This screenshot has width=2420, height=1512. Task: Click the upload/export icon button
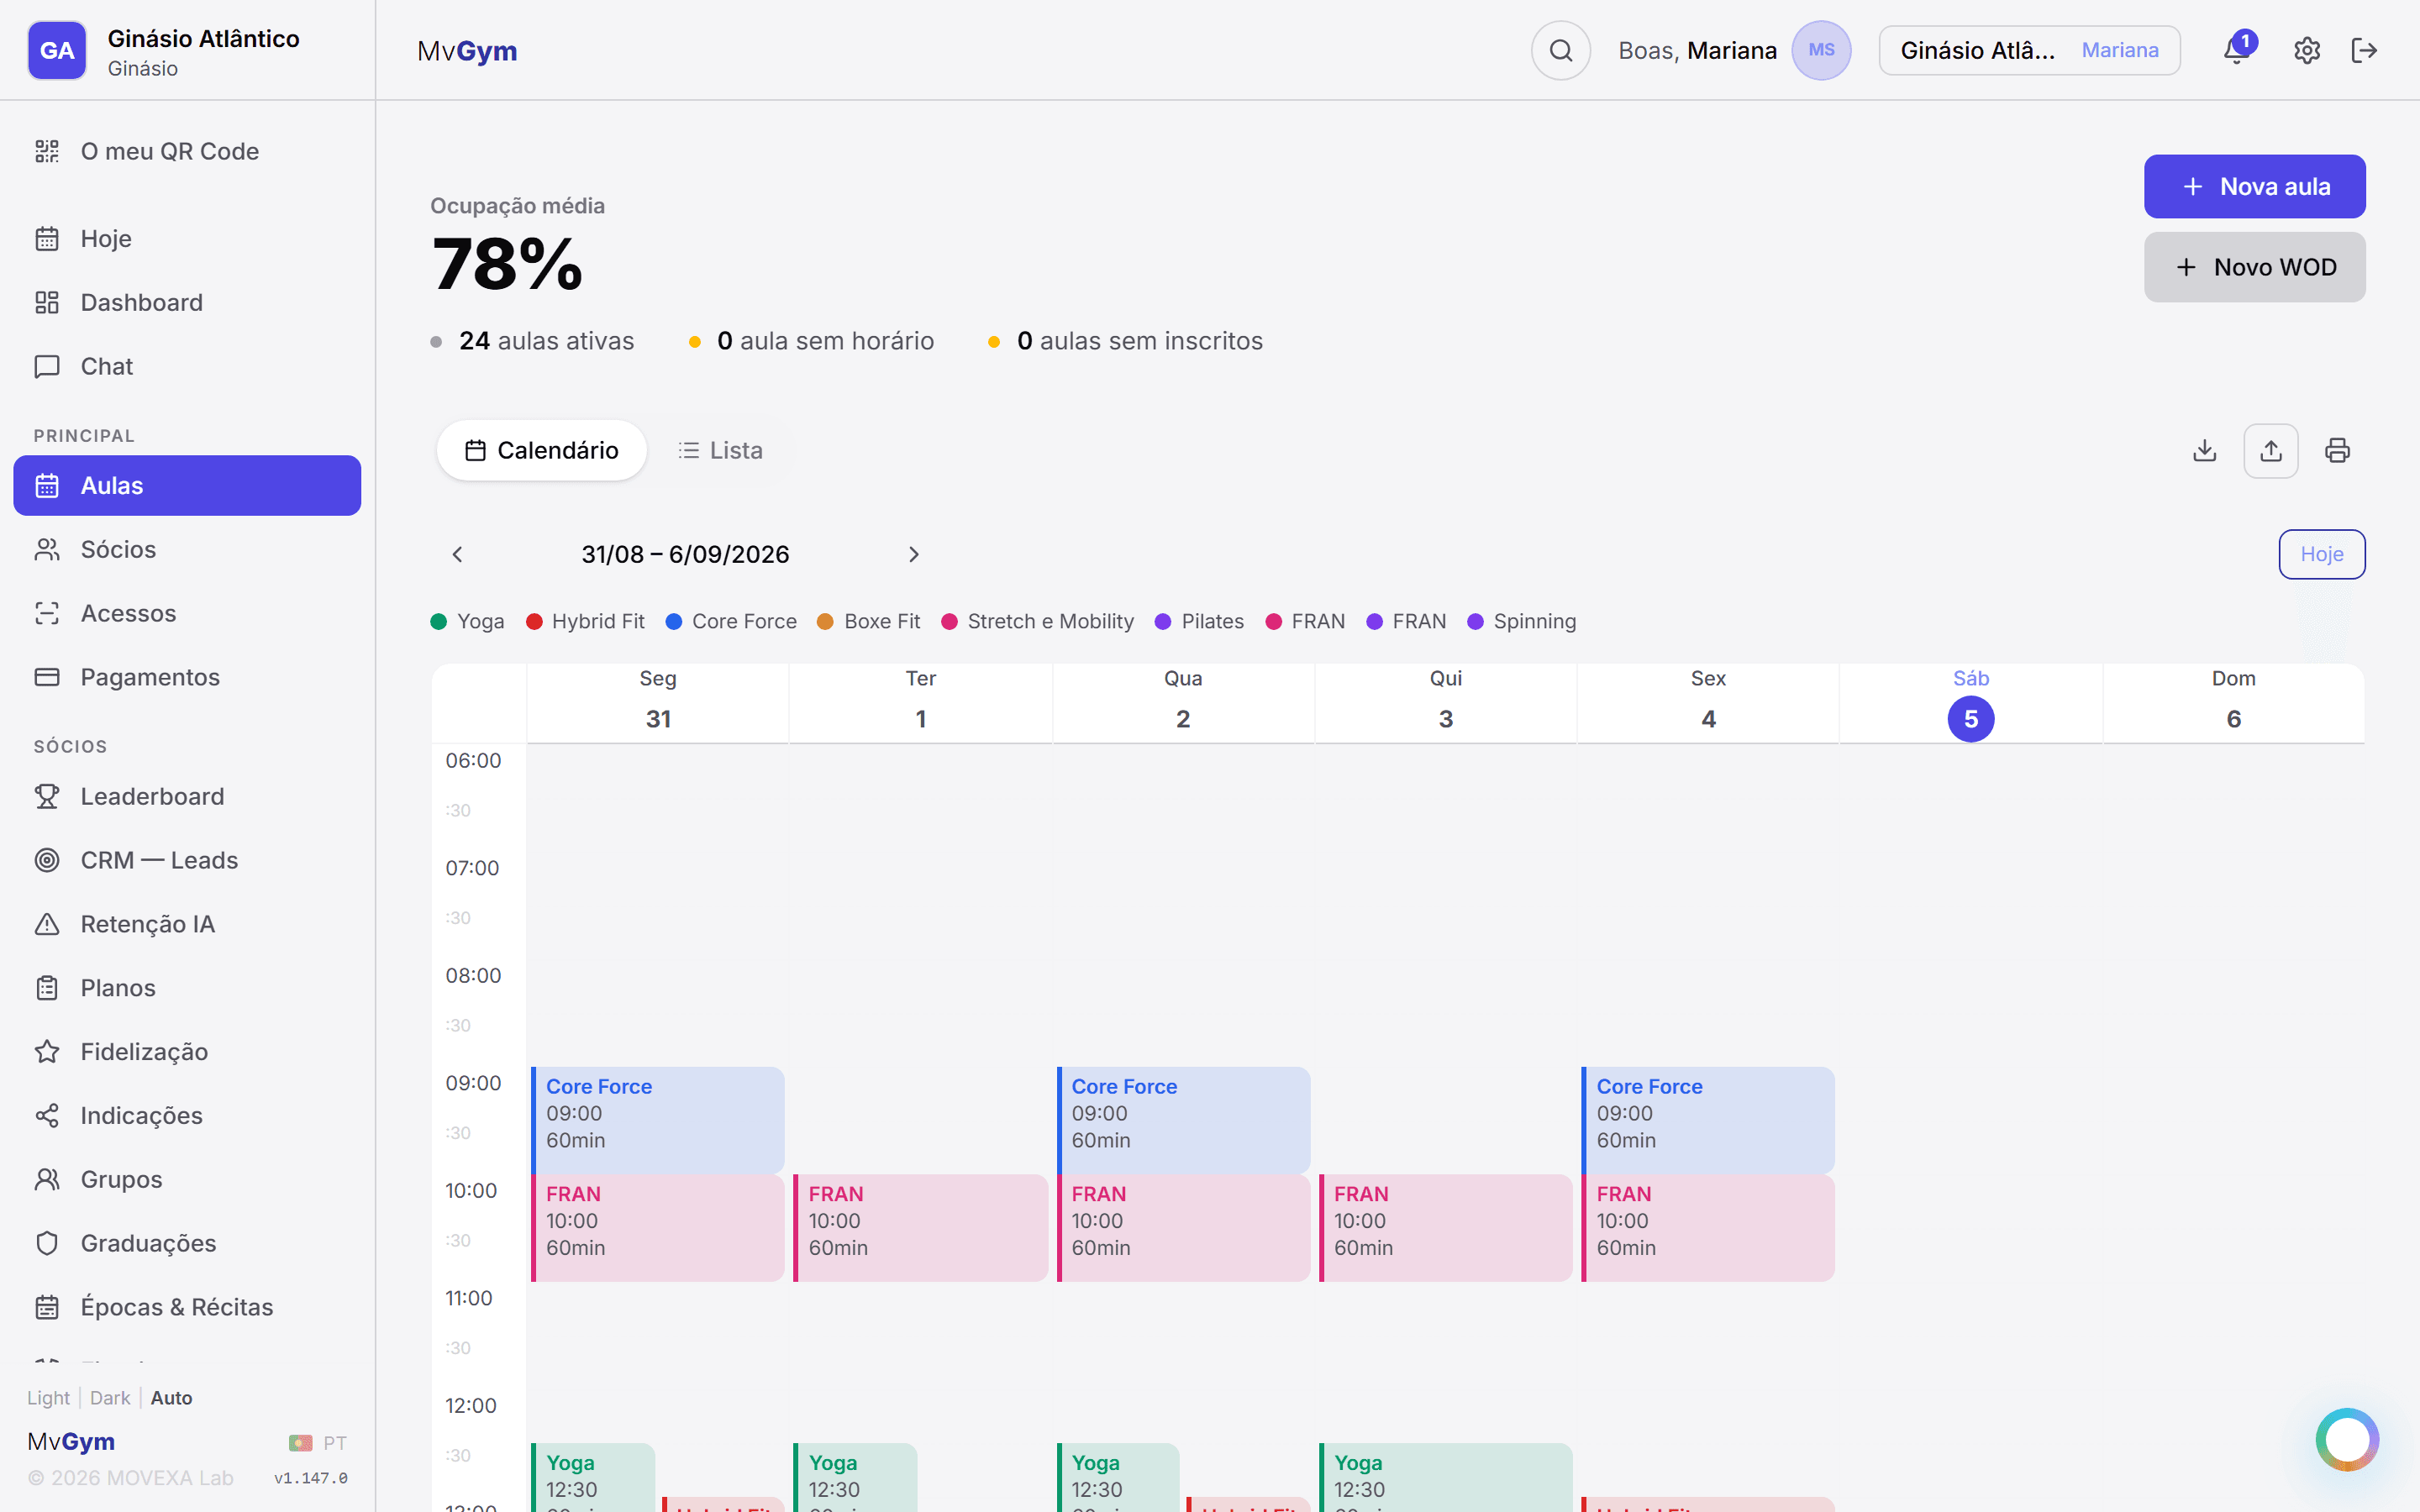tap(2271, 450)
